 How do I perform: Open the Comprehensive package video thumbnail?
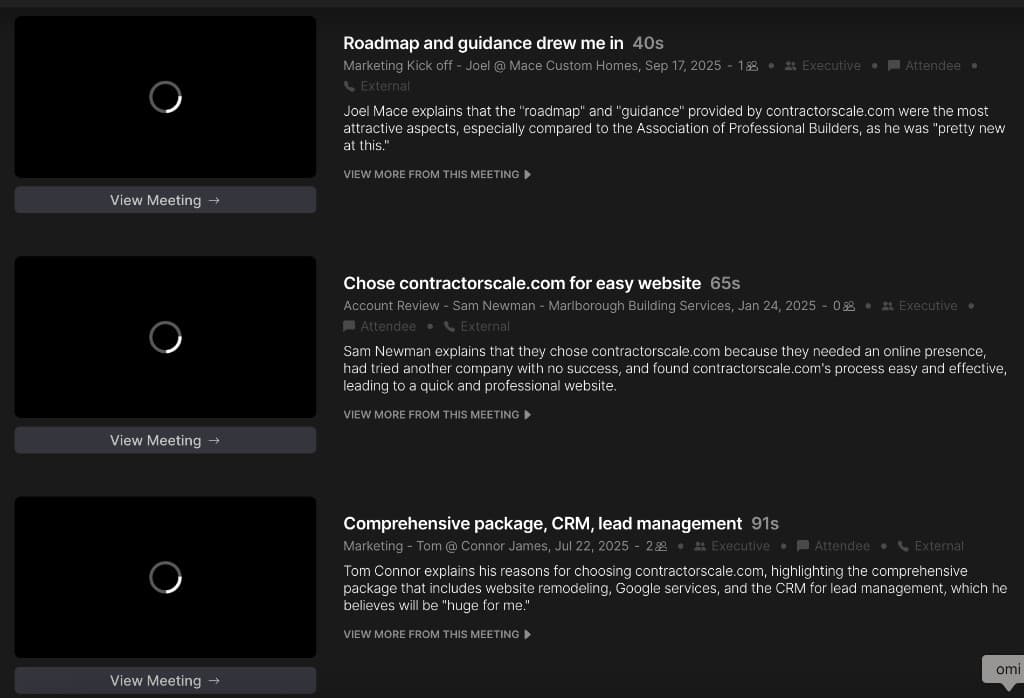(165, 577)
